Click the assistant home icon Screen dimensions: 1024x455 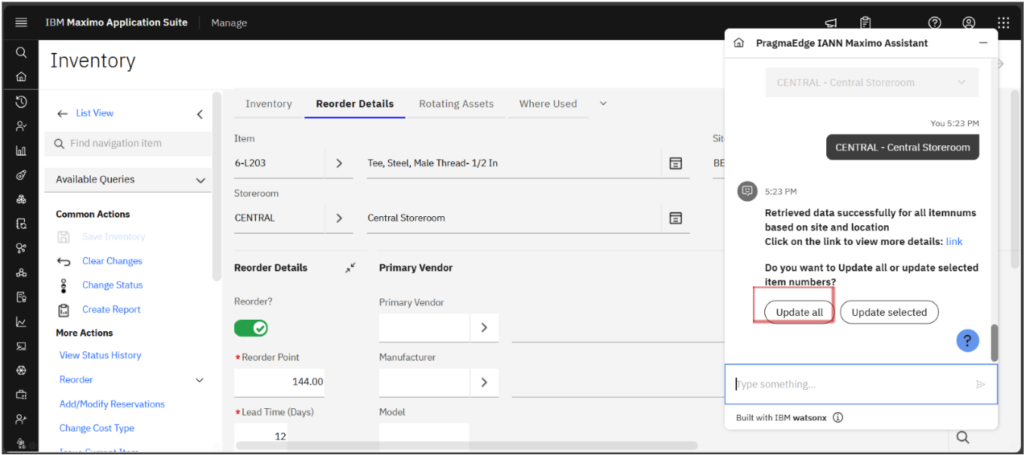(x=739, y=43)
